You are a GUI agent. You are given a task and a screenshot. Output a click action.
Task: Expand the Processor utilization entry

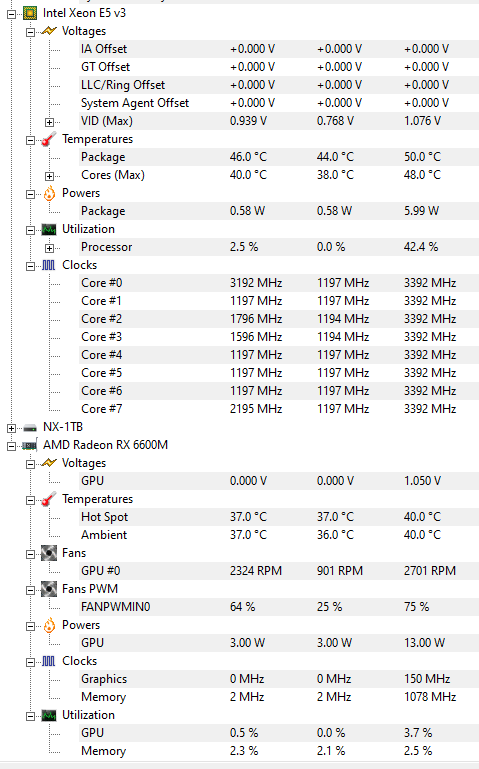click(x=50, y=248)
